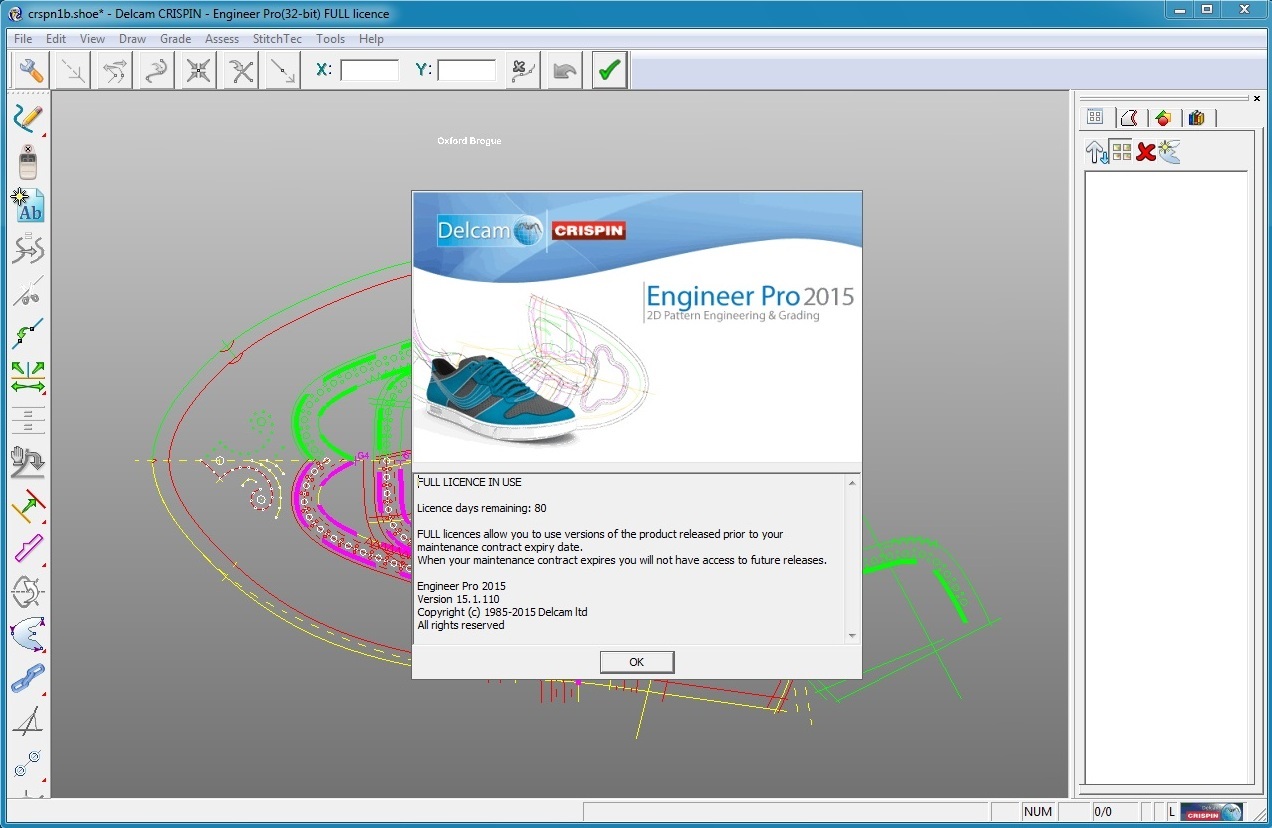The width and height of the screenshot is (1272, 828).
Task: Select the orange line with green arrow tool
Action: click(28, 505)
